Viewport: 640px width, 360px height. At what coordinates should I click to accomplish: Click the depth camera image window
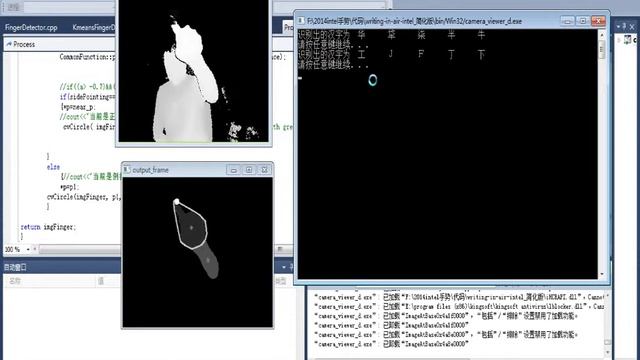[193, 71]
